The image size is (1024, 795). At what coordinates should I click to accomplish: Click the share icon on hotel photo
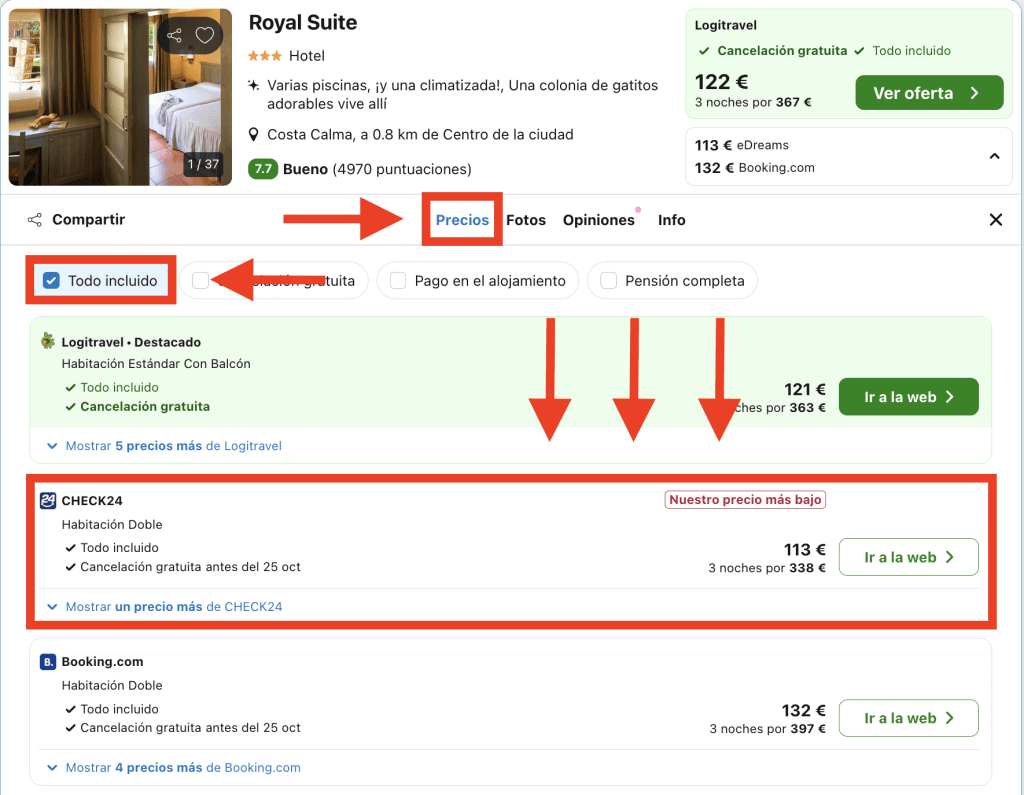[x=175, y=36]
